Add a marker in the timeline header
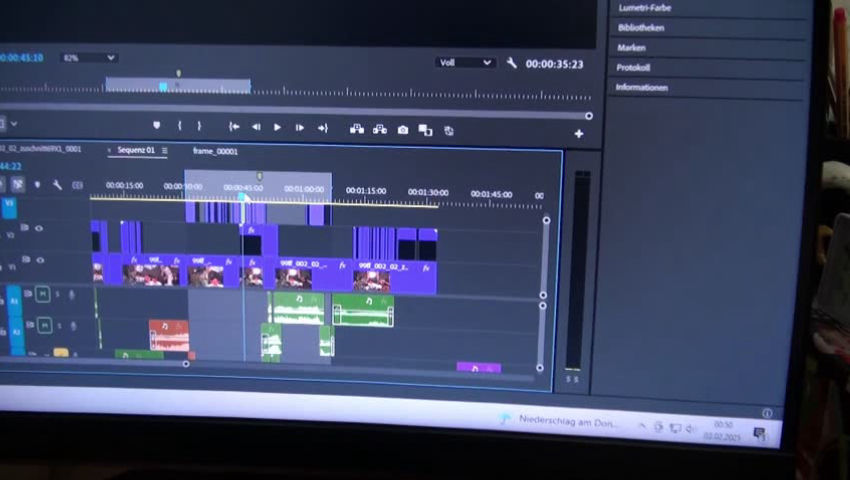 tap(37, 185)
